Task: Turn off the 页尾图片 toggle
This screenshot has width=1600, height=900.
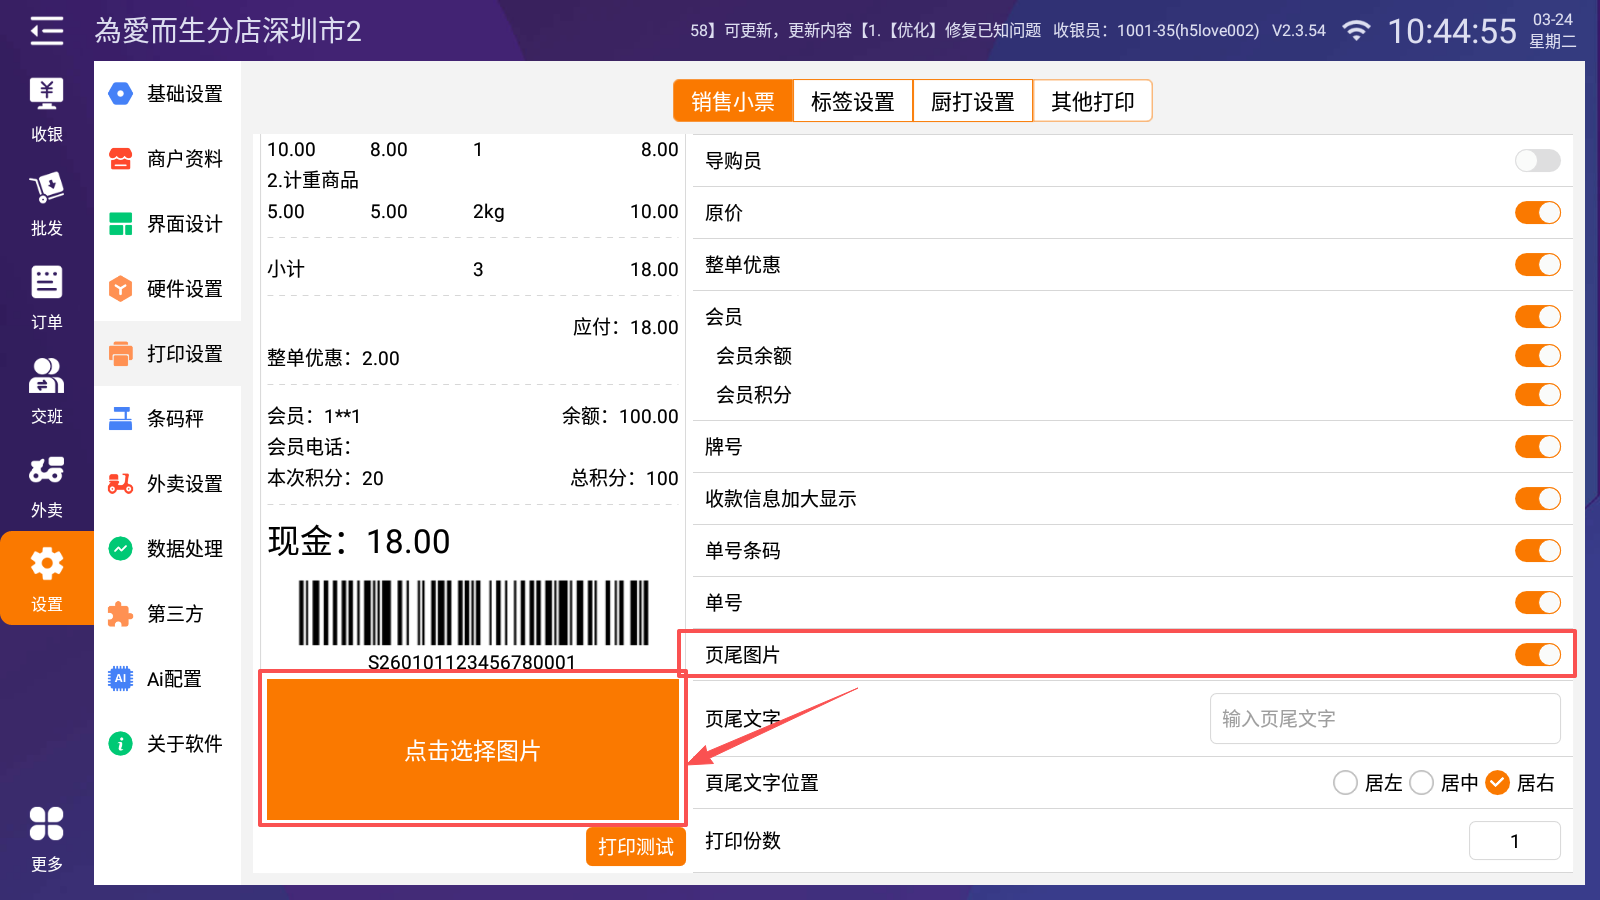Action: coord(1537,655)
